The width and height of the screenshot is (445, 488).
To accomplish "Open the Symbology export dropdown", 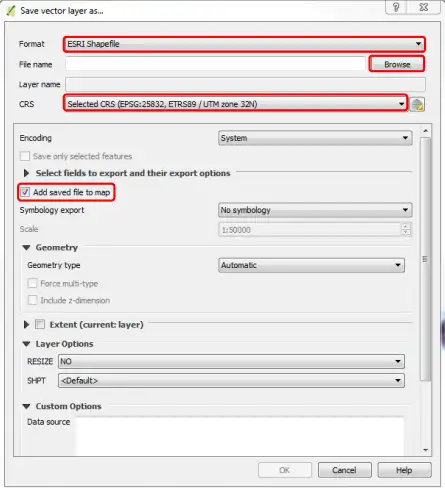I will pyautogui.click(x=315, y=210).
